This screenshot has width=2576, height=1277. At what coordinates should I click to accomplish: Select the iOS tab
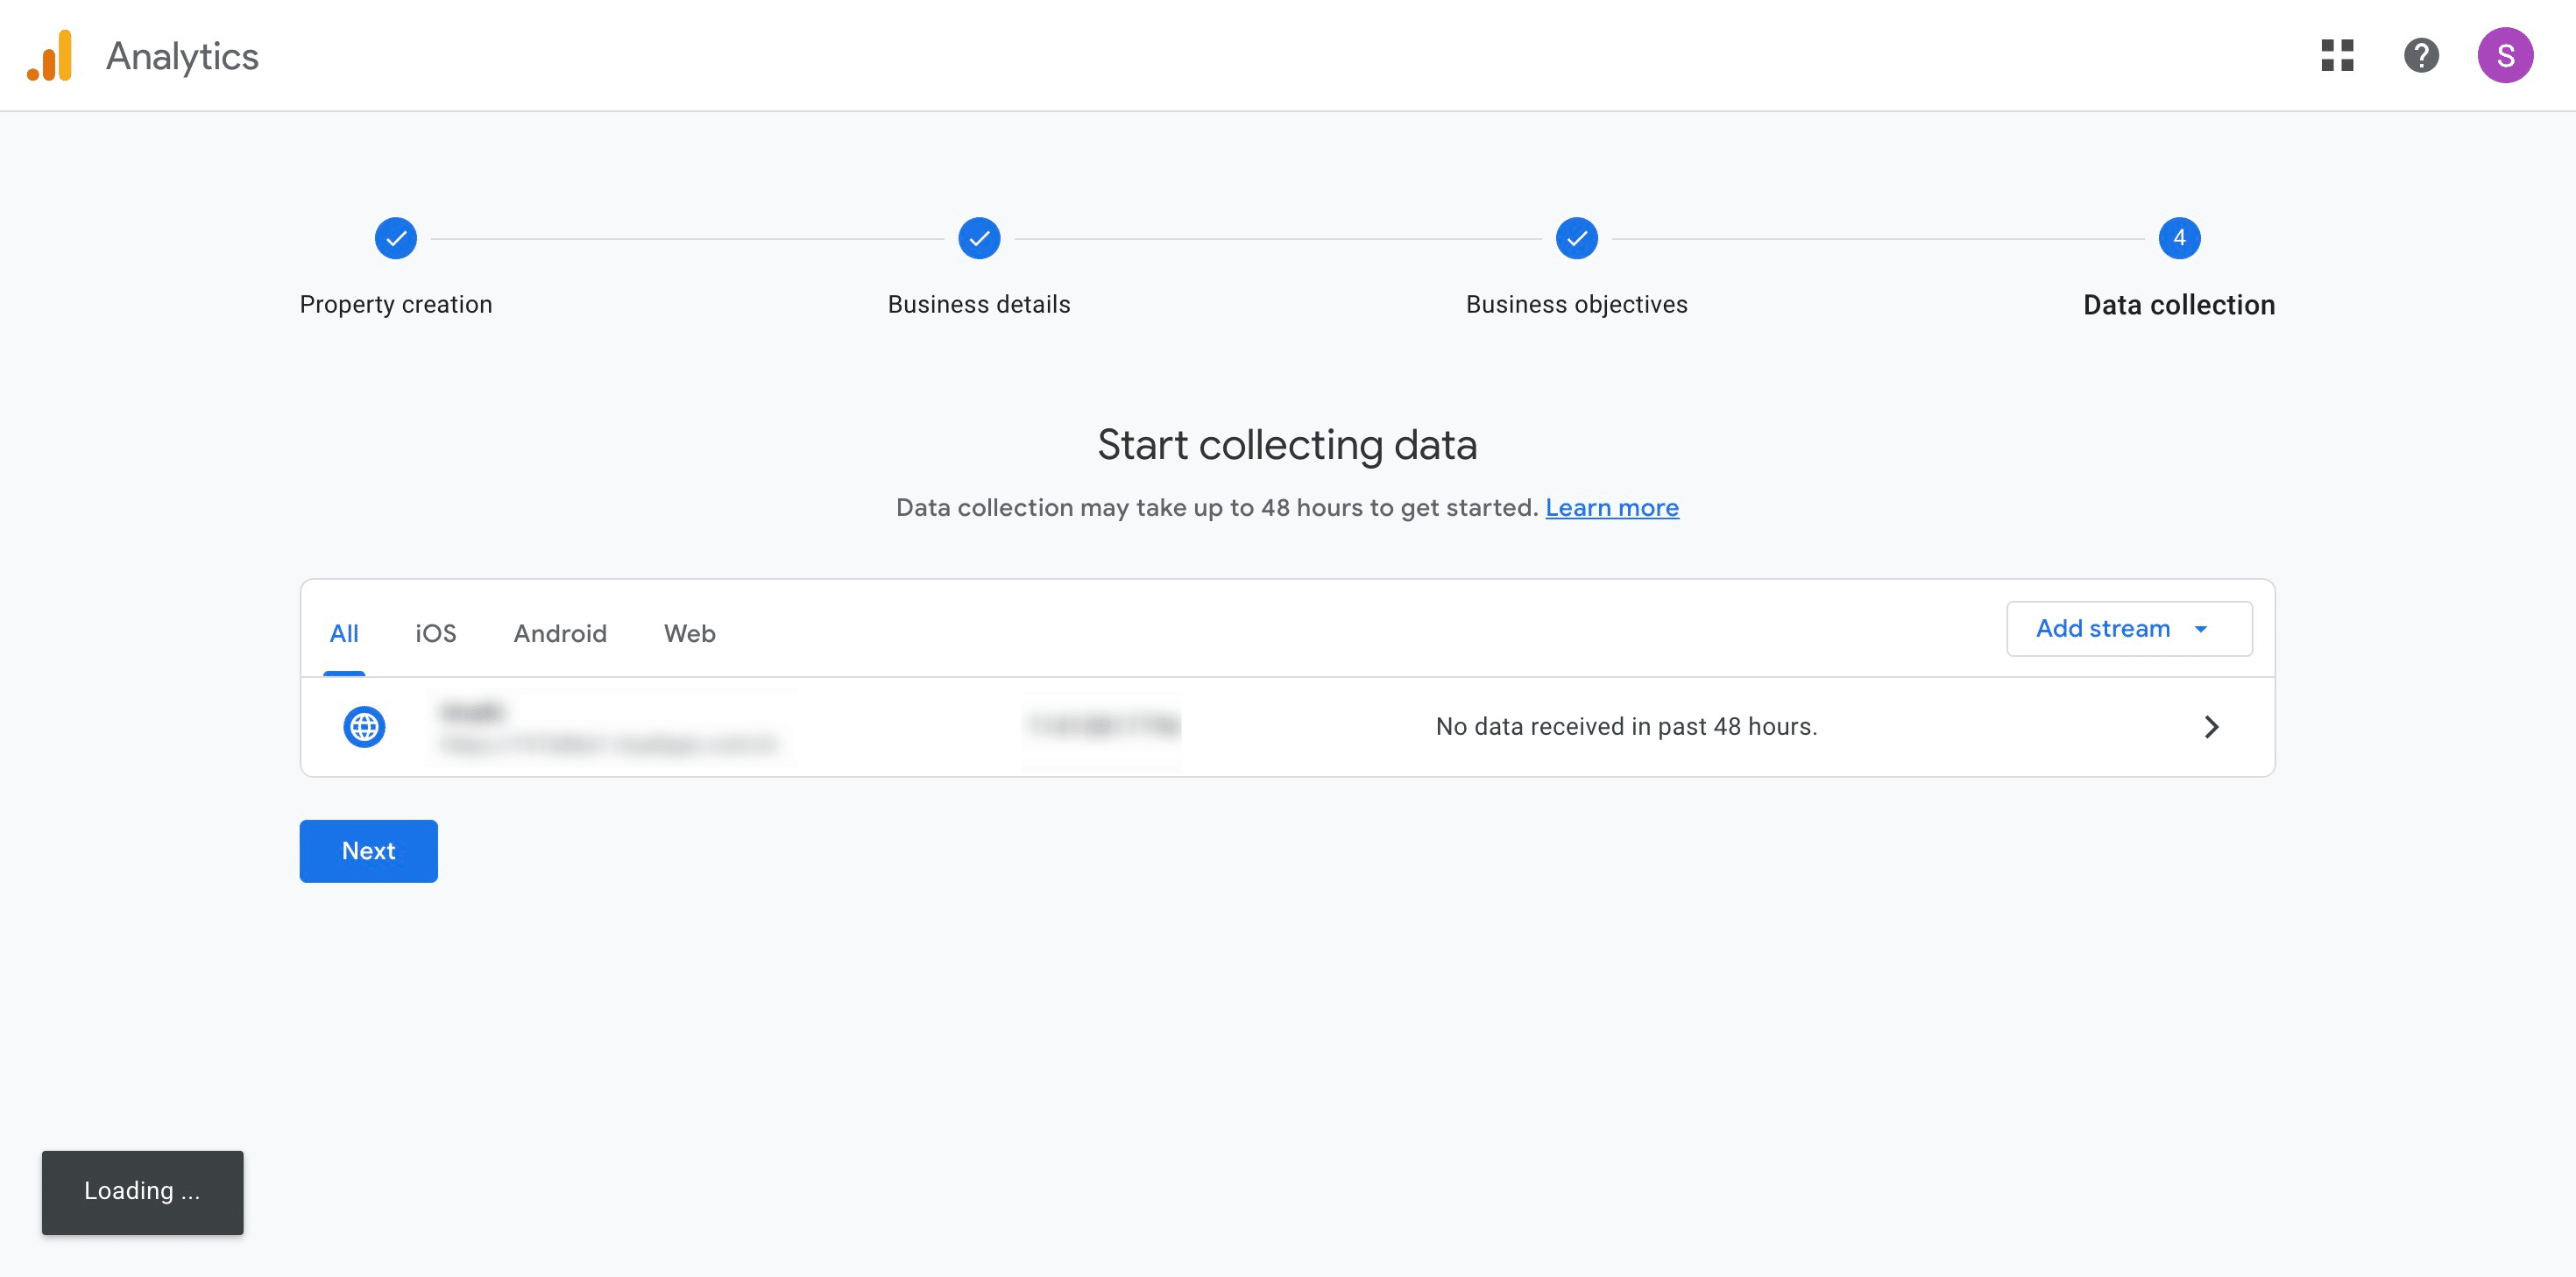tap(436, 634)
